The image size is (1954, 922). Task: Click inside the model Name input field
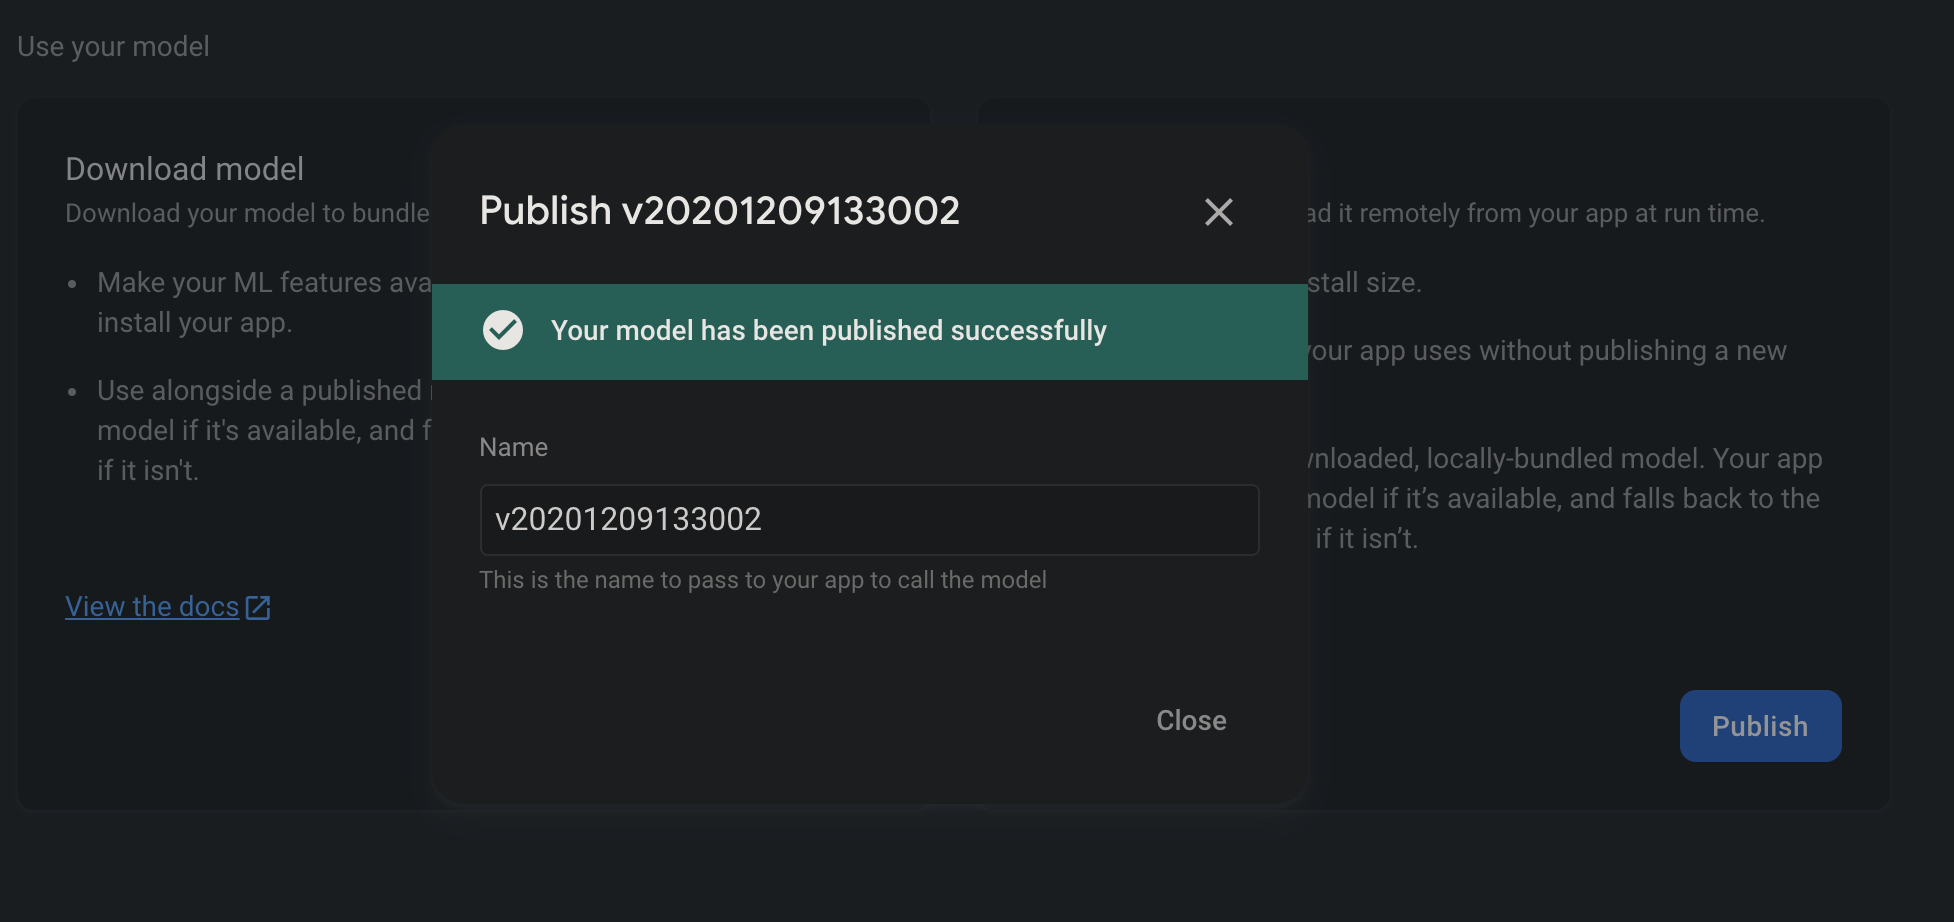[x=868, y=519]
